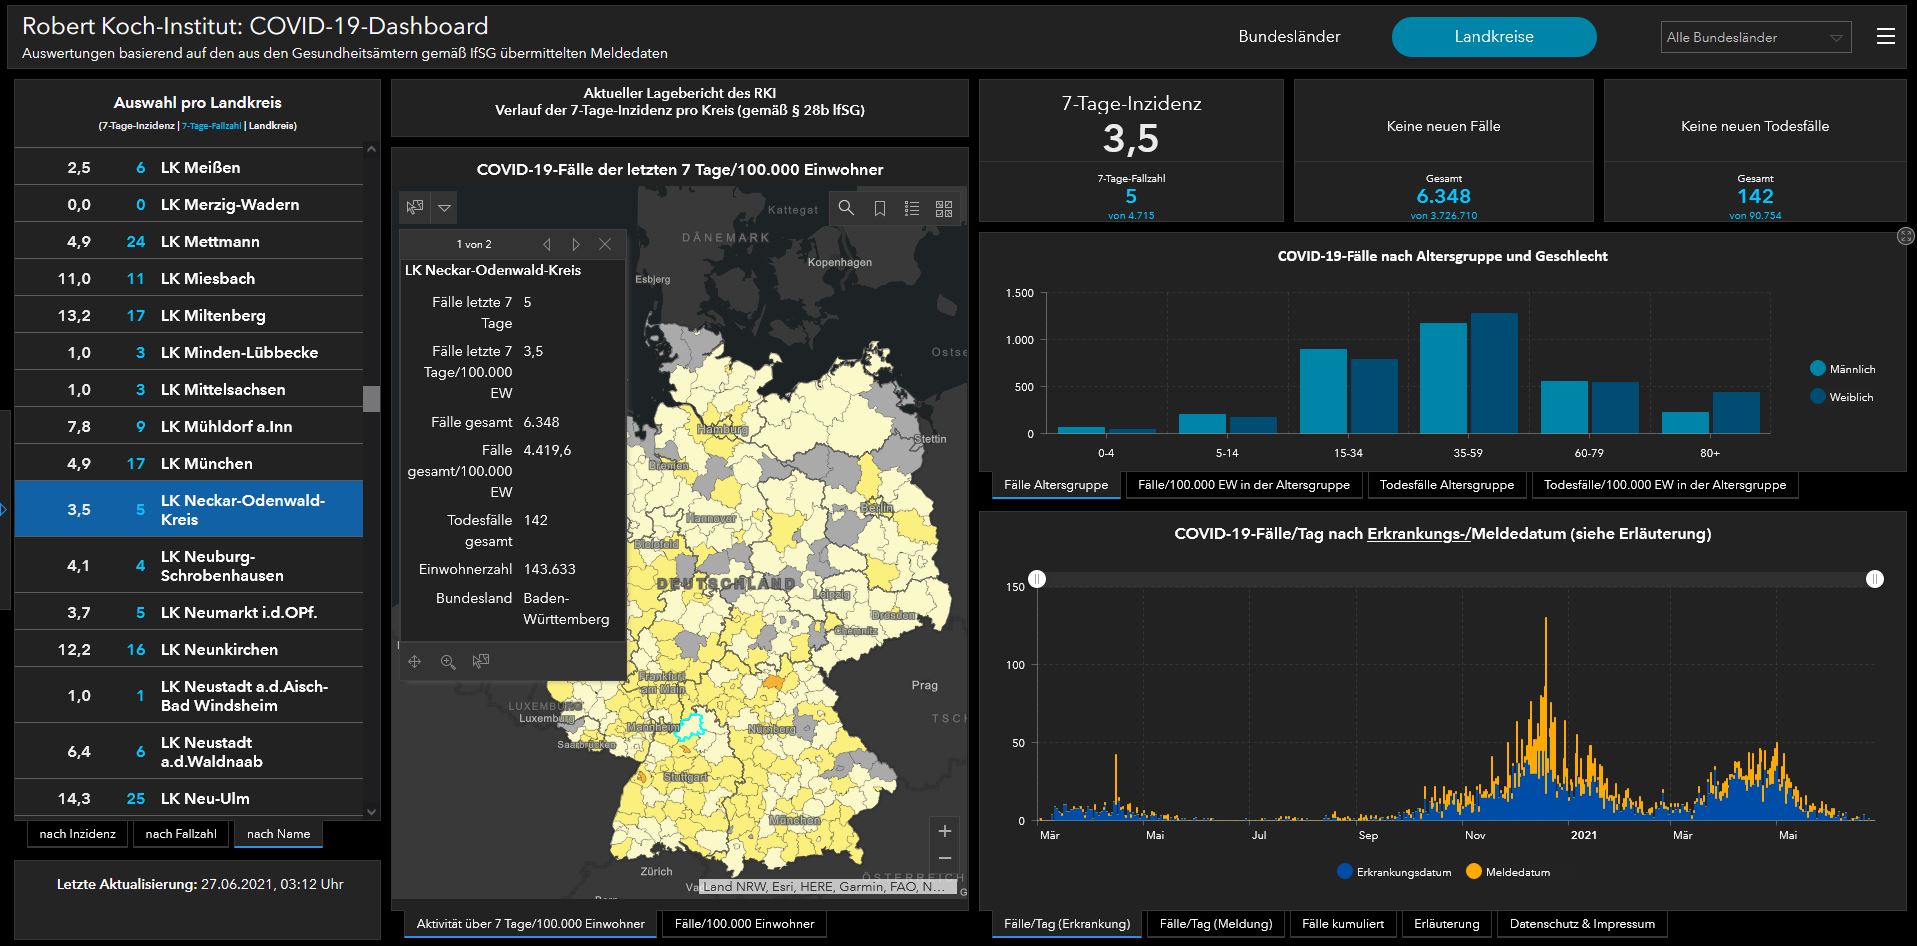Open the map bookmarks icon
The height and width of the screenshot is (946, 1917).
pos(880,208)
